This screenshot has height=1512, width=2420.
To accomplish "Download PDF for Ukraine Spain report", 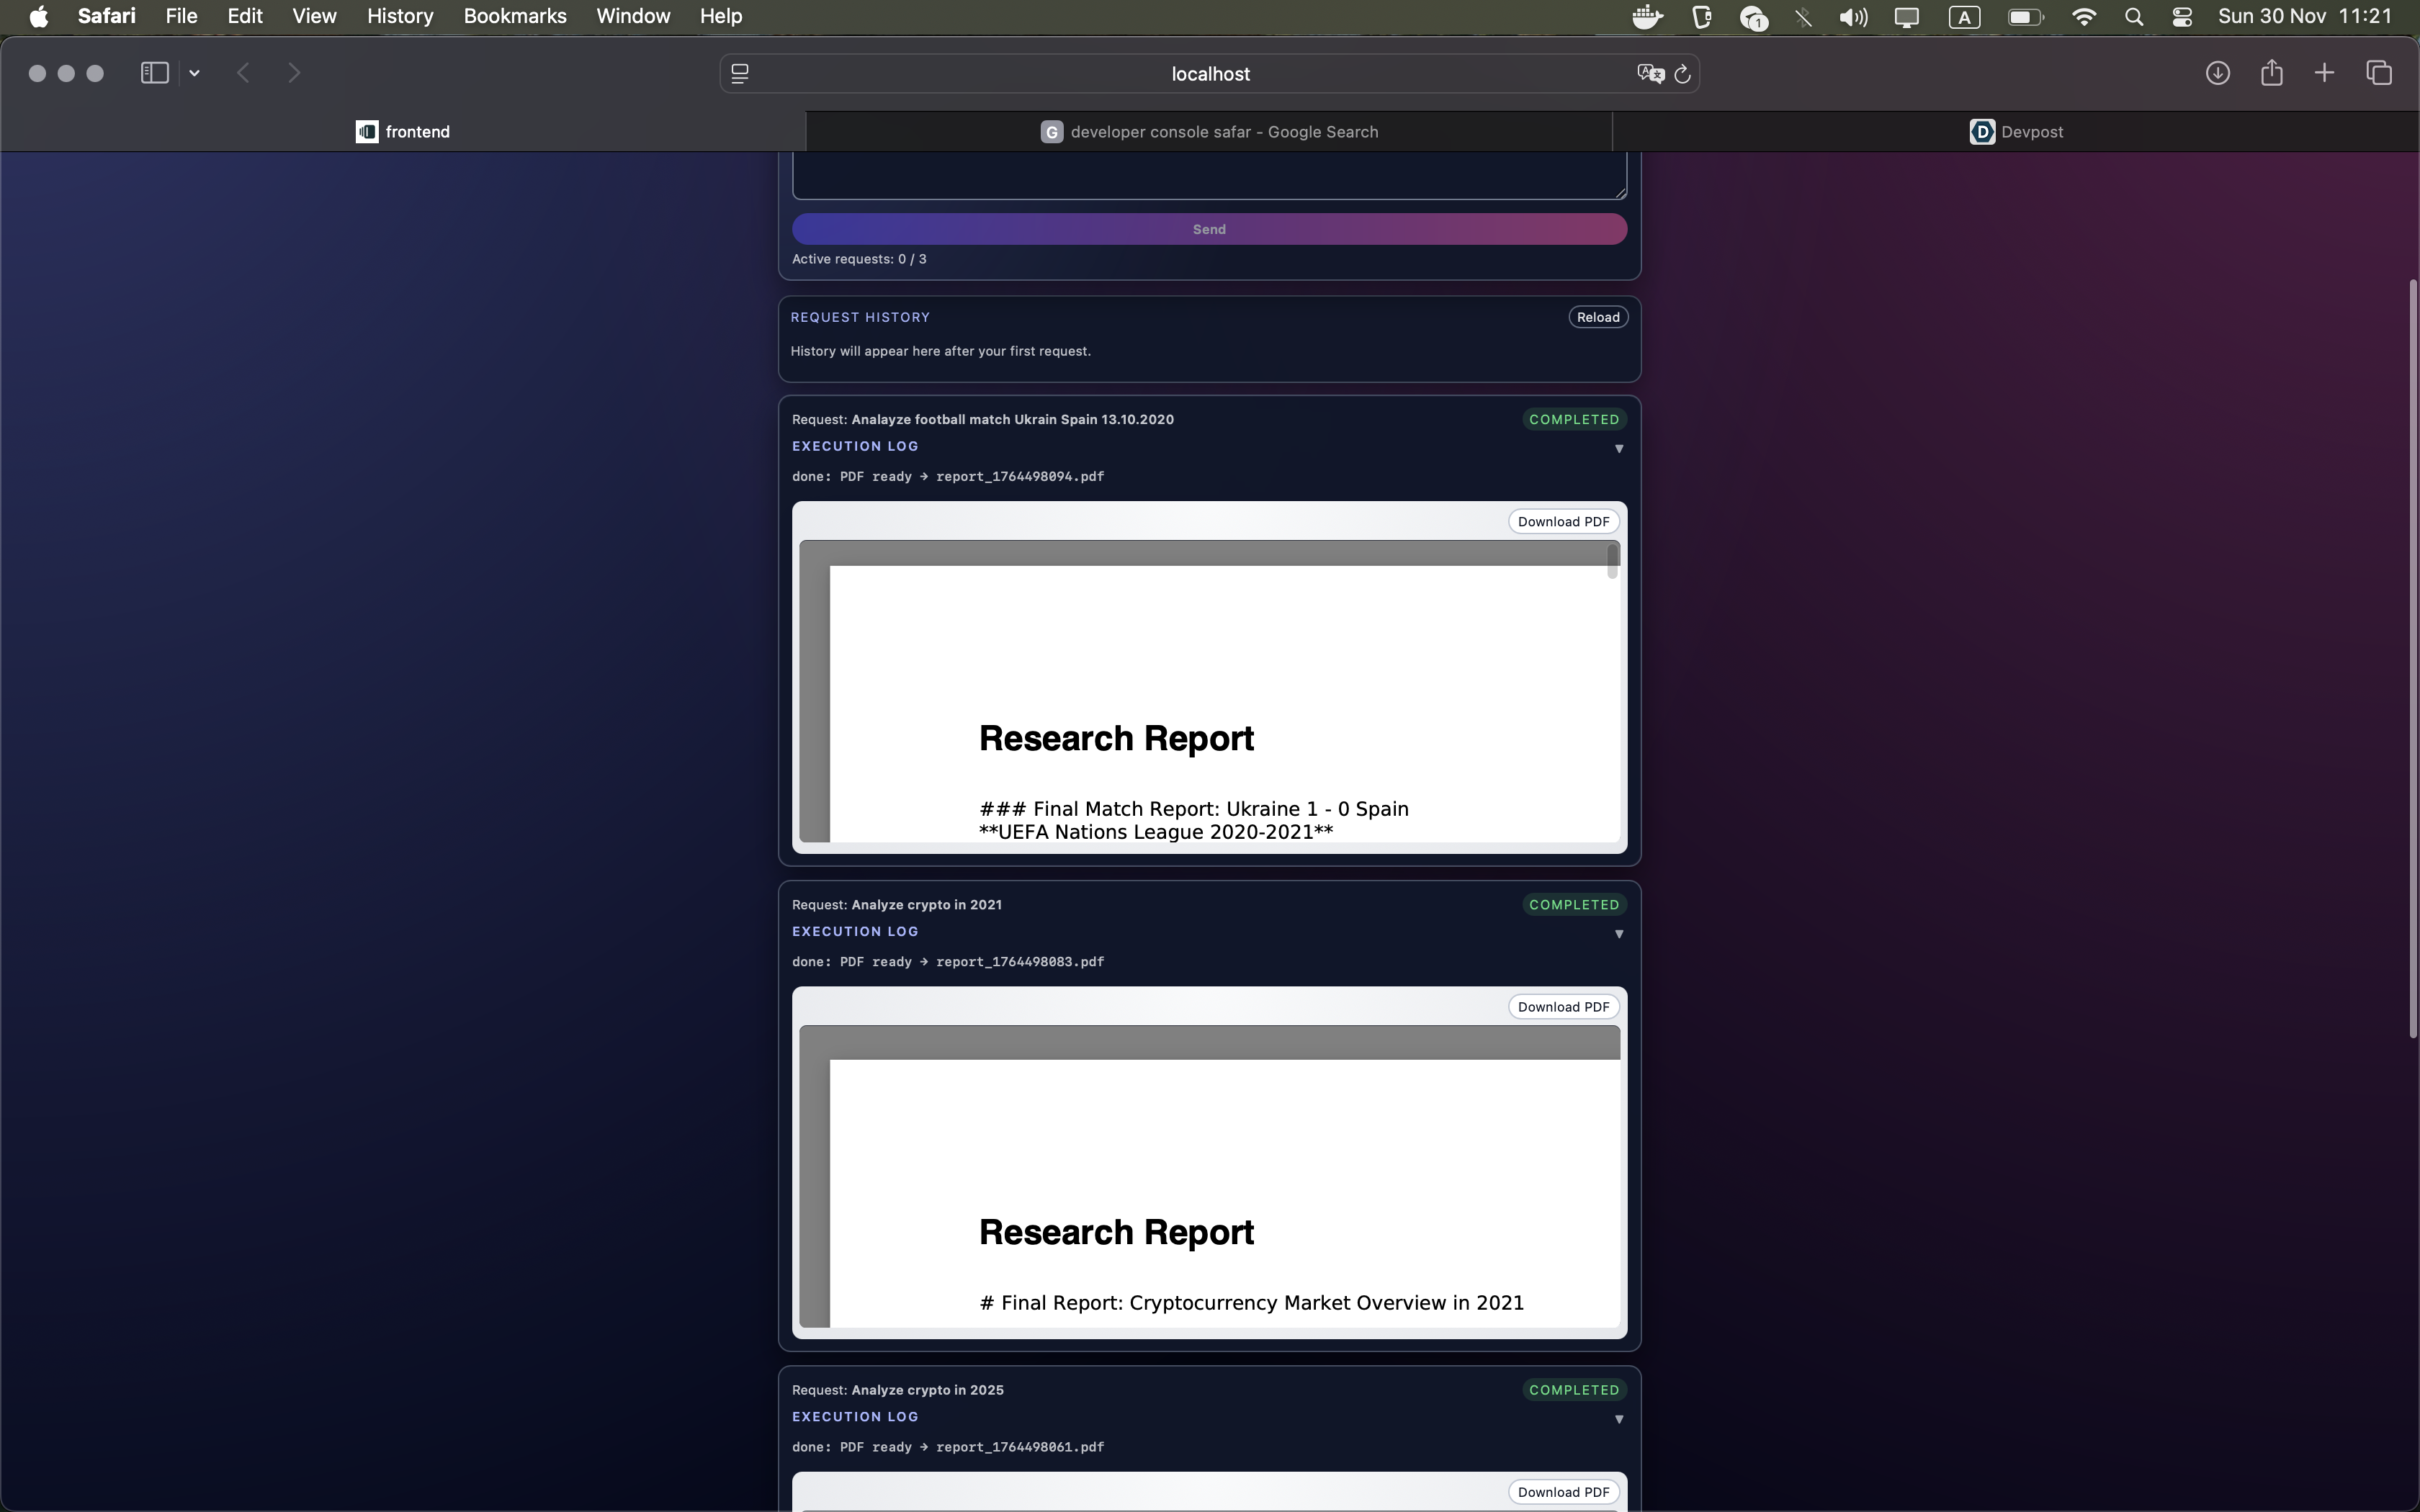I will (x=1562, y=522).
